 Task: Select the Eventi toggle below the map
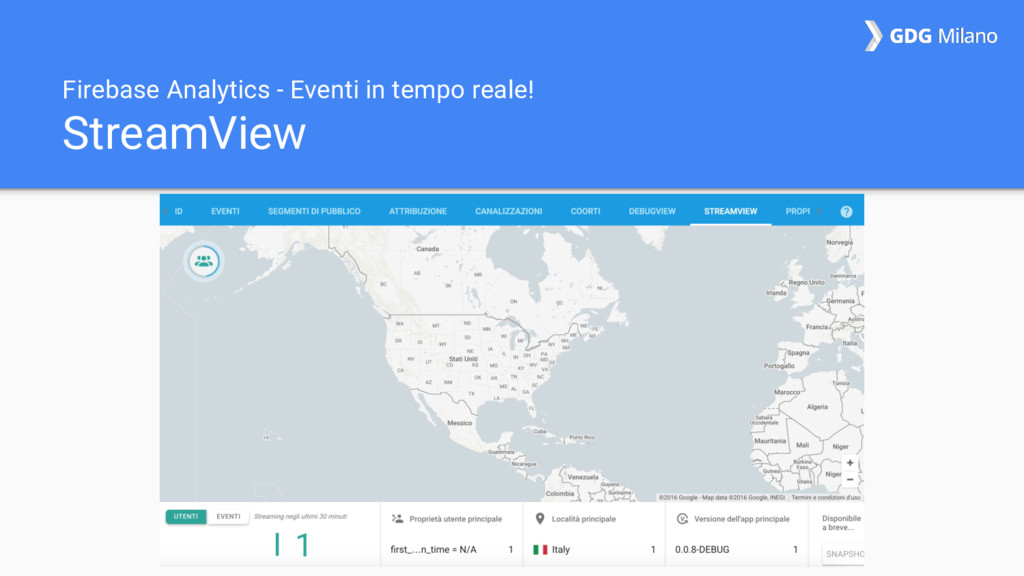[228, 517]
